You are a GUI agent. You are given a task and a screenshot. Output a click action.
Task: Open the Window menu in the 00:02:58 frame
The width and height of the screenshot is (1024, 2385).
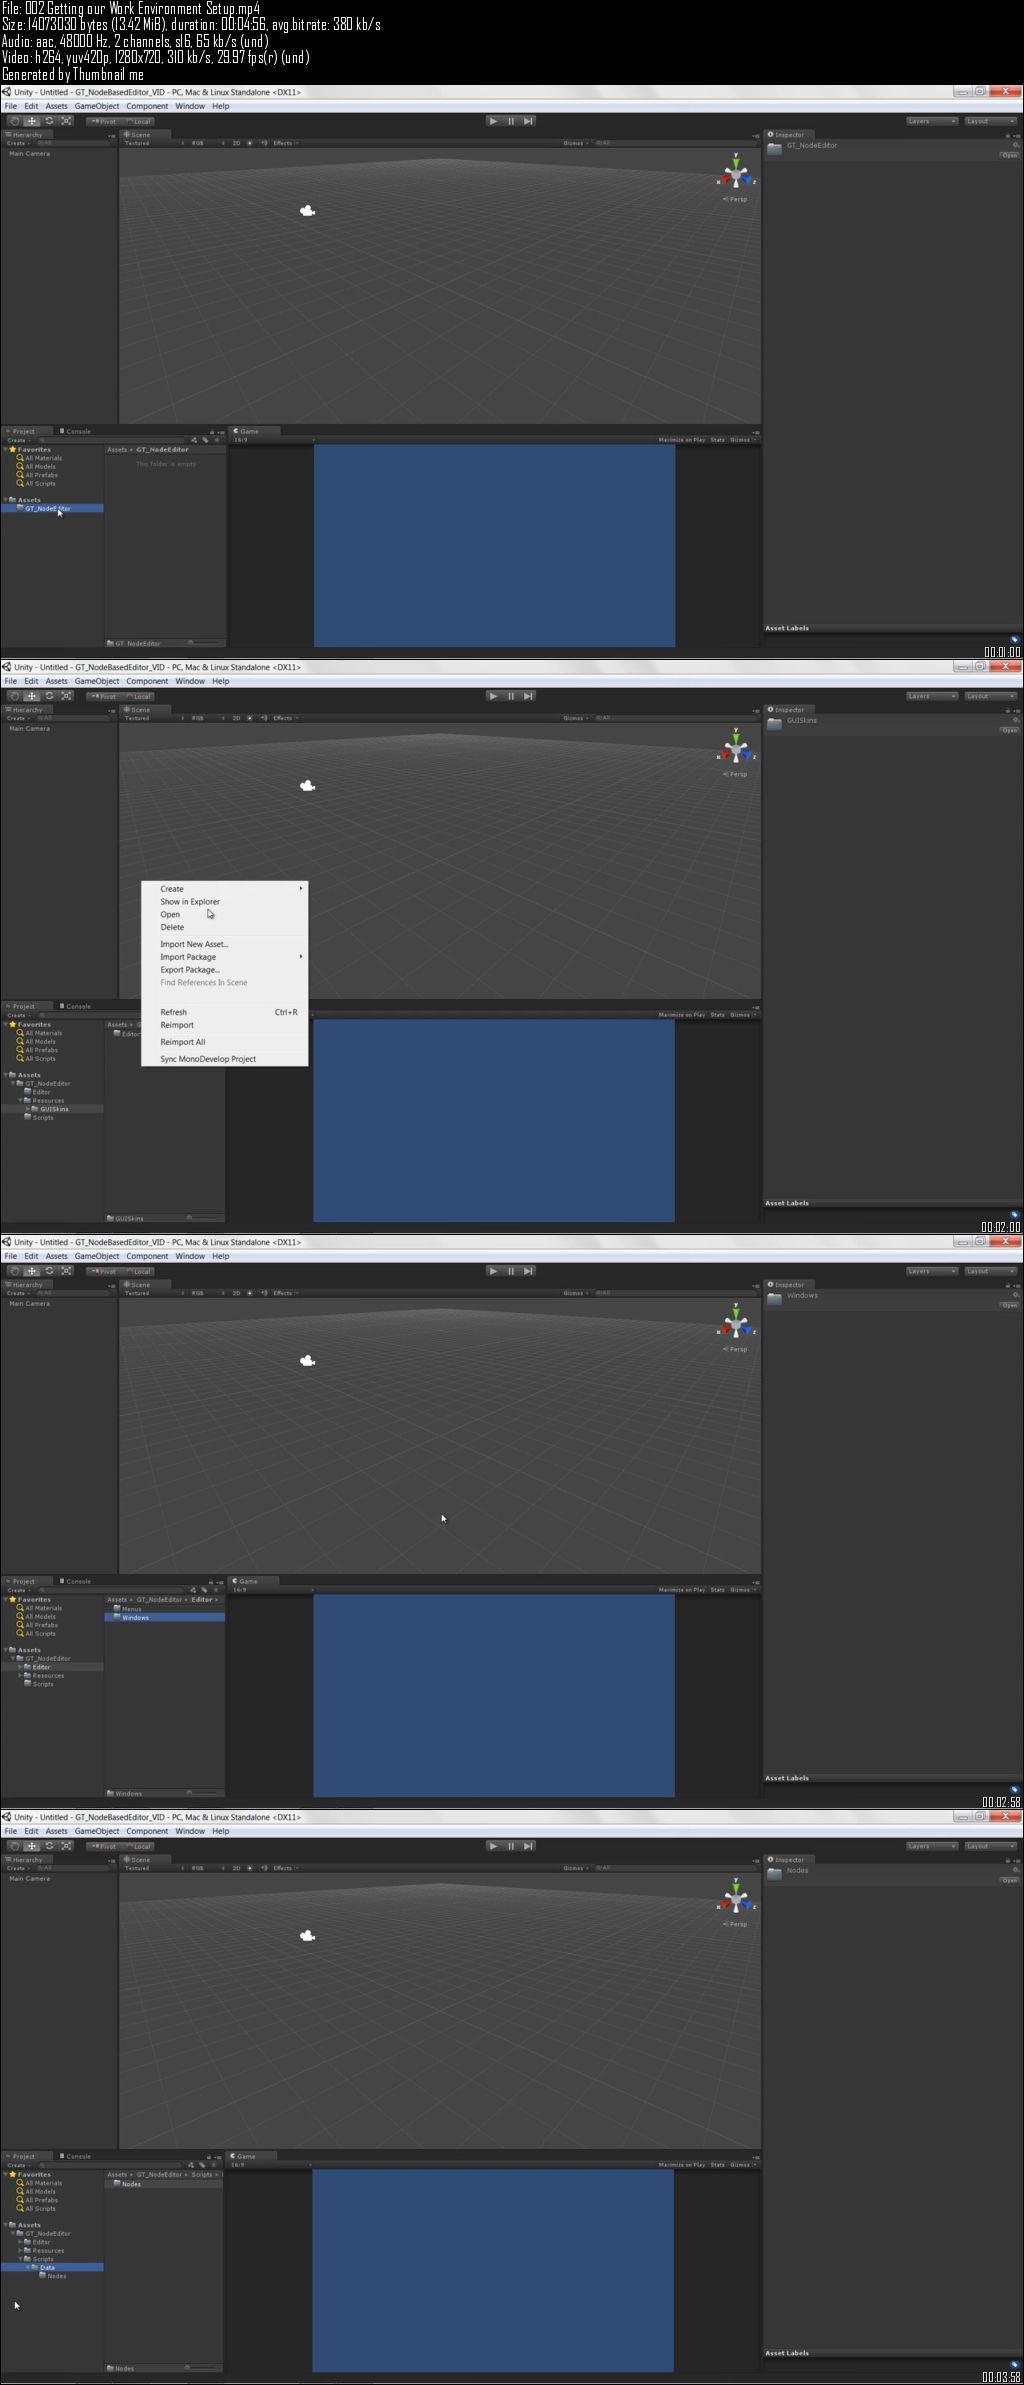click(190, 1256)
